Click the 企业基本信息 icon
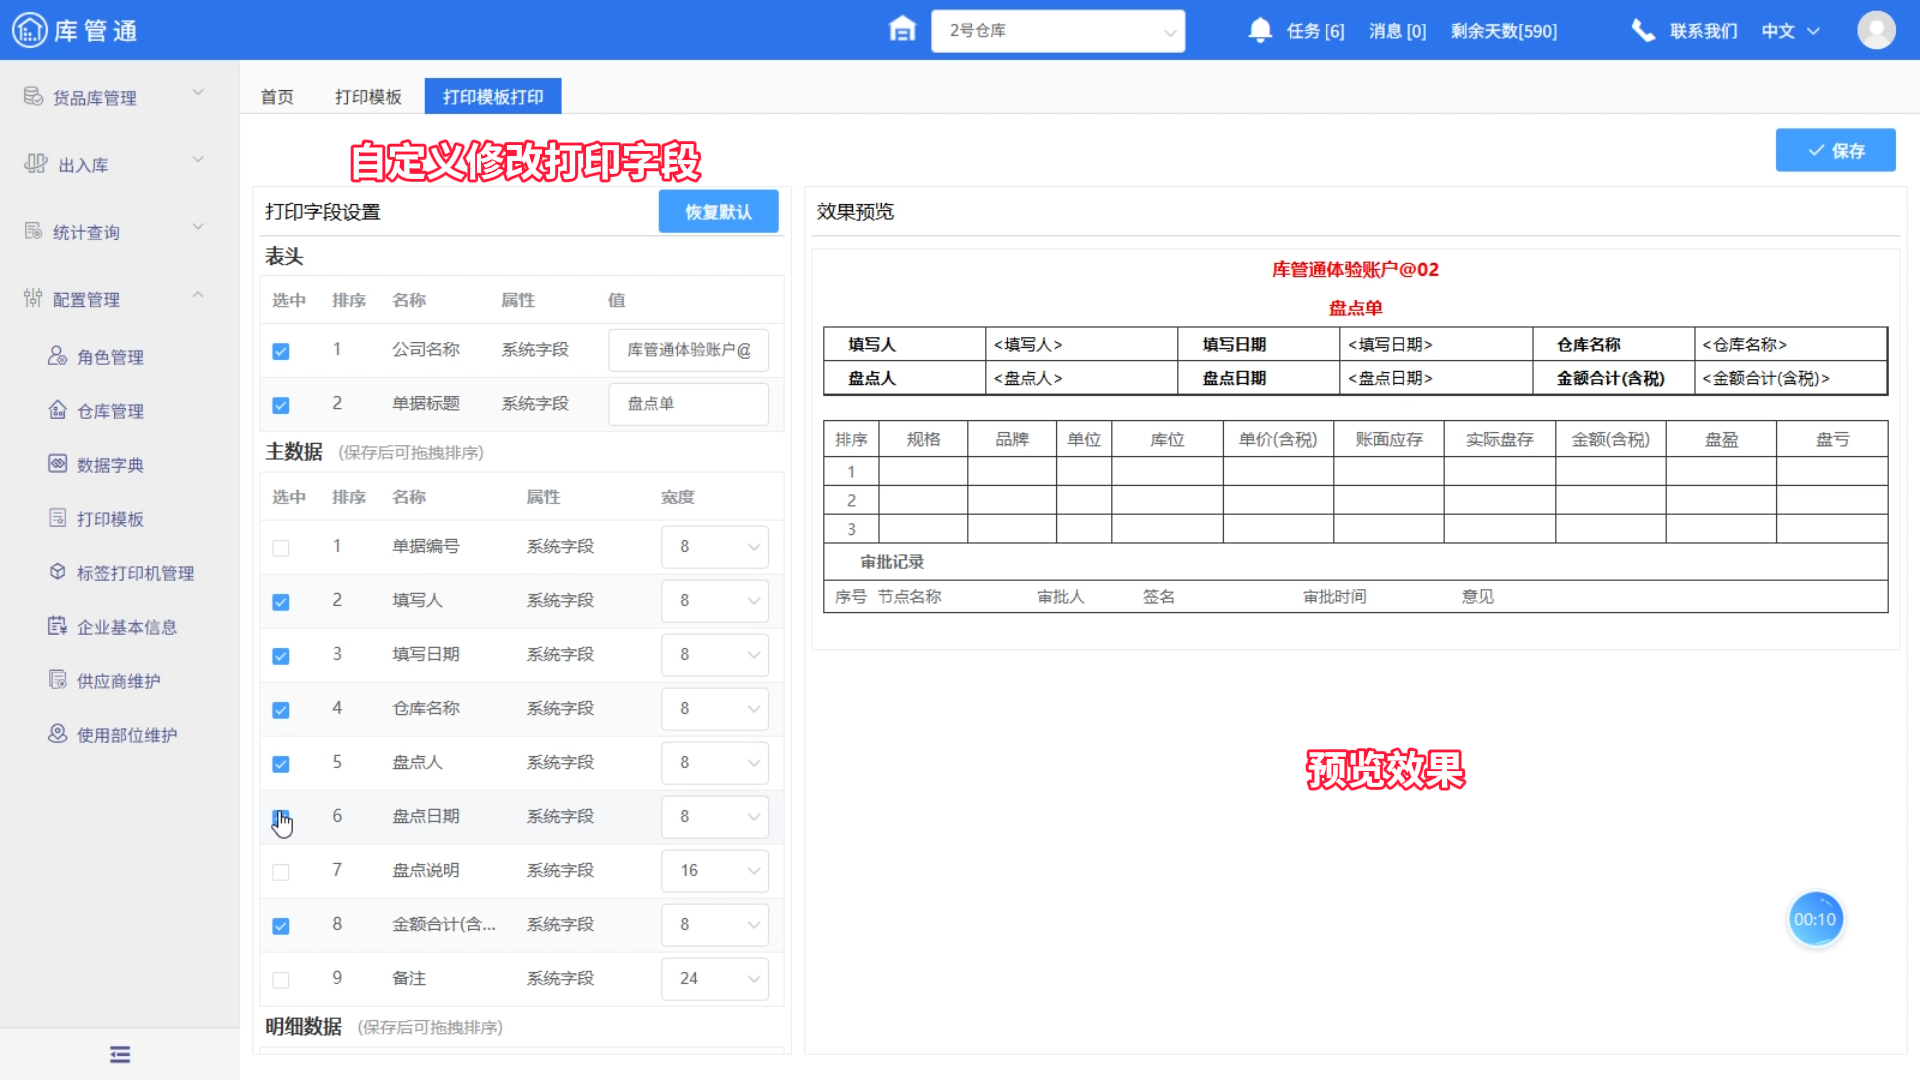Screen dimensions: 1920x1080 [x=57, y=626]
